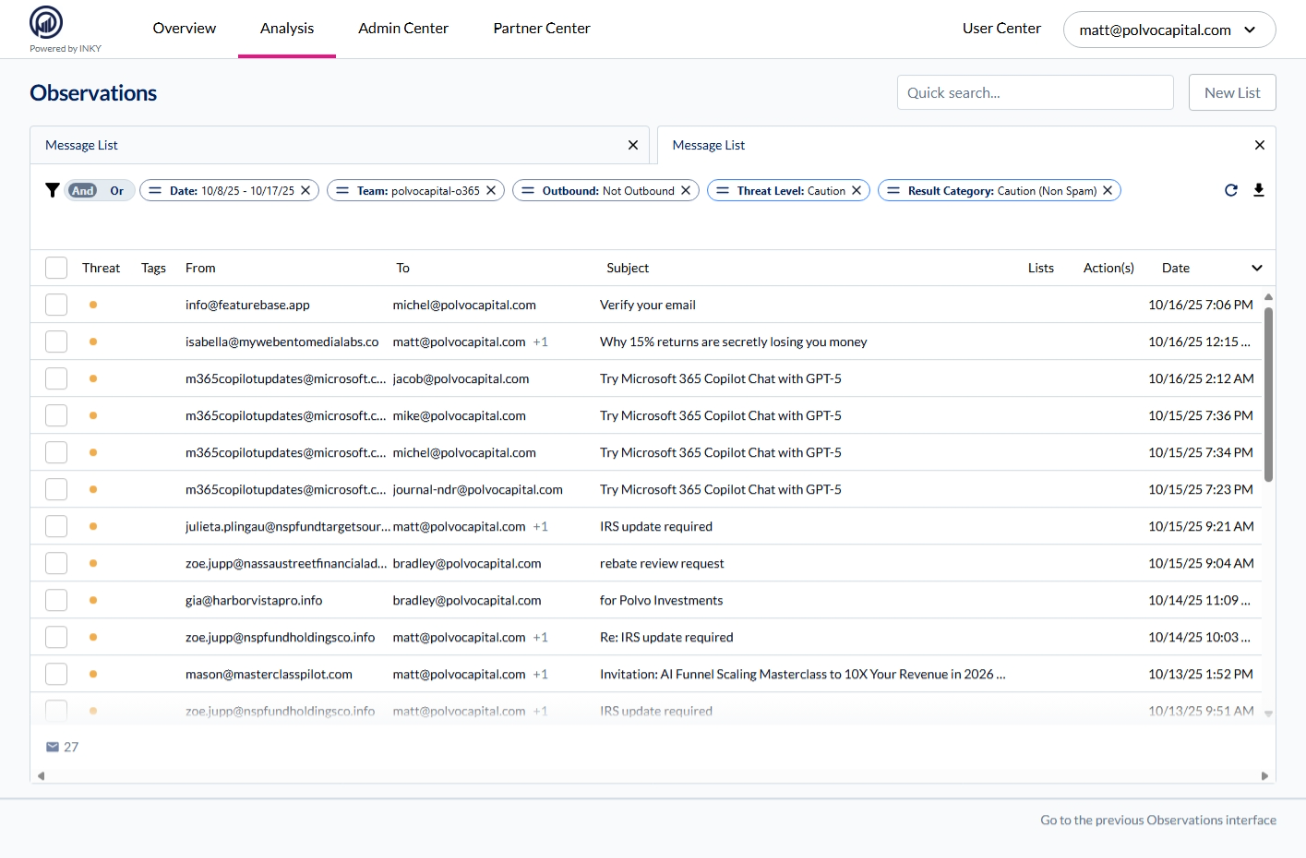Refresh the message list

coord(1231,191)
